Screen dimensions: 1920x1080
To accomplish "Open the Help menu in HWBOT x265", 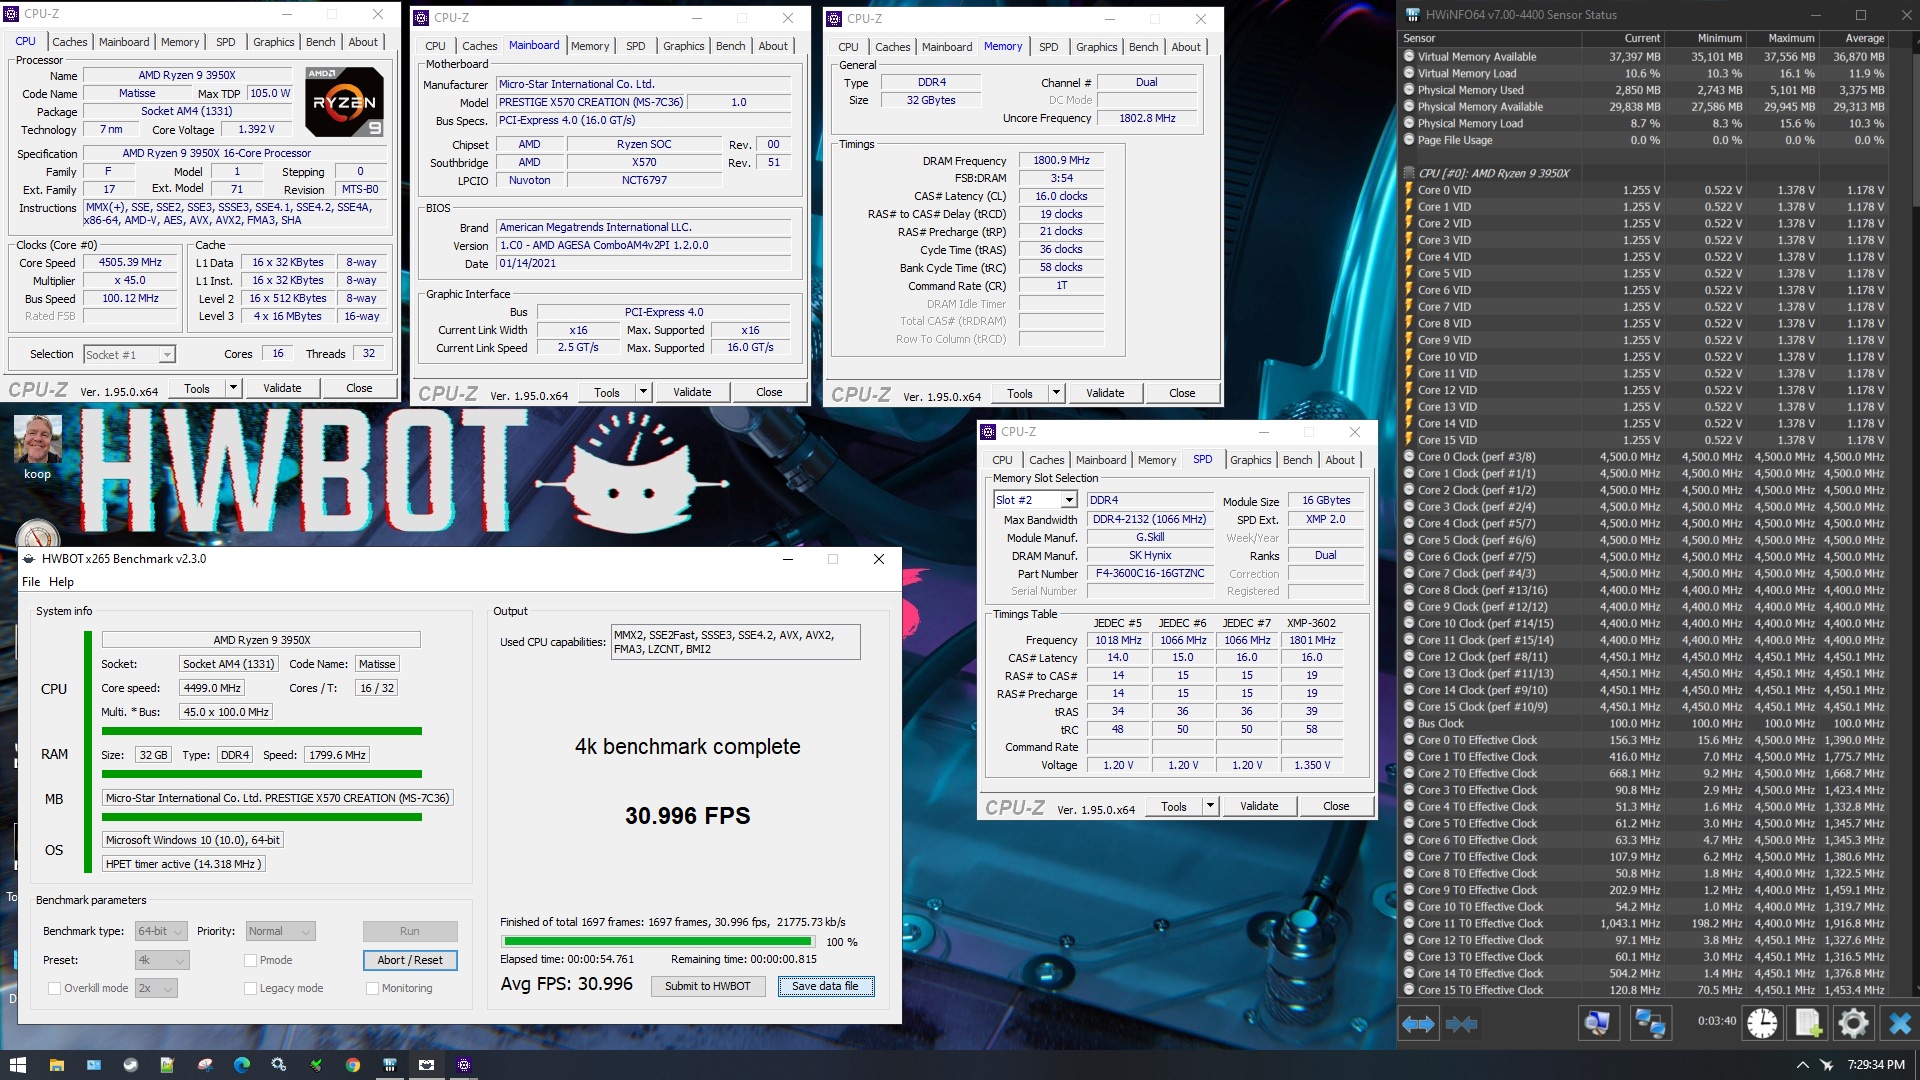I will 61,582.
